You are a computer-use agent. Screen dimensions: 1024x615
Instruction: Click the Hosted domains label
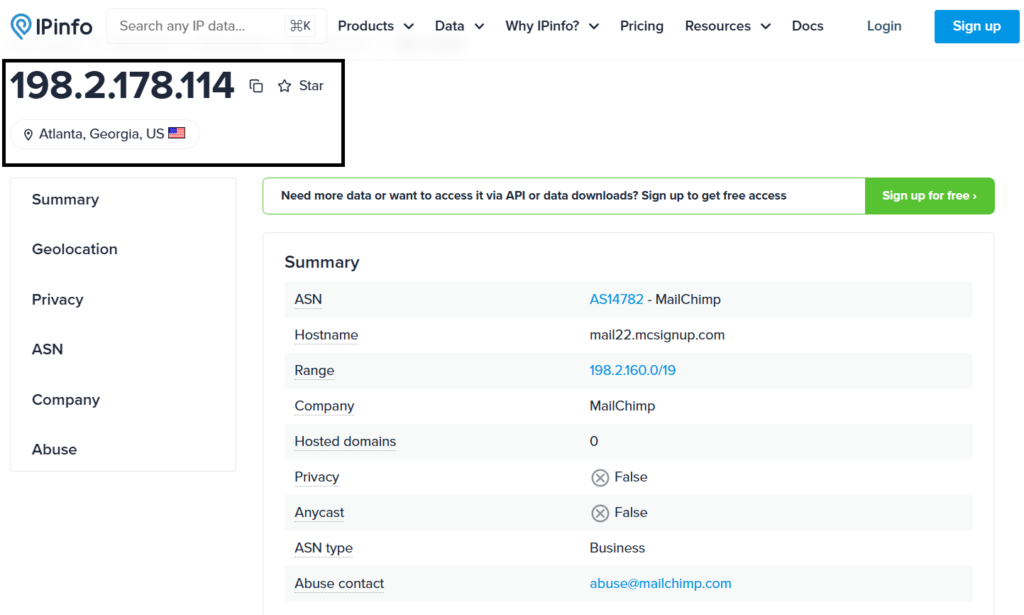click(345, 441)
